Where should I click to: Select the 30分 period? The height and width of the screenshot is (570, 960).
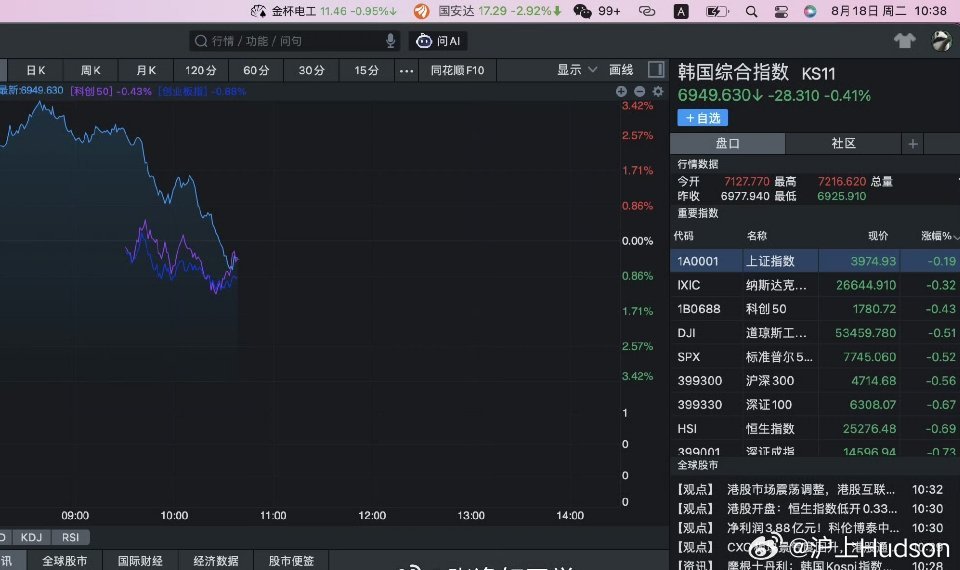(311, 70)
